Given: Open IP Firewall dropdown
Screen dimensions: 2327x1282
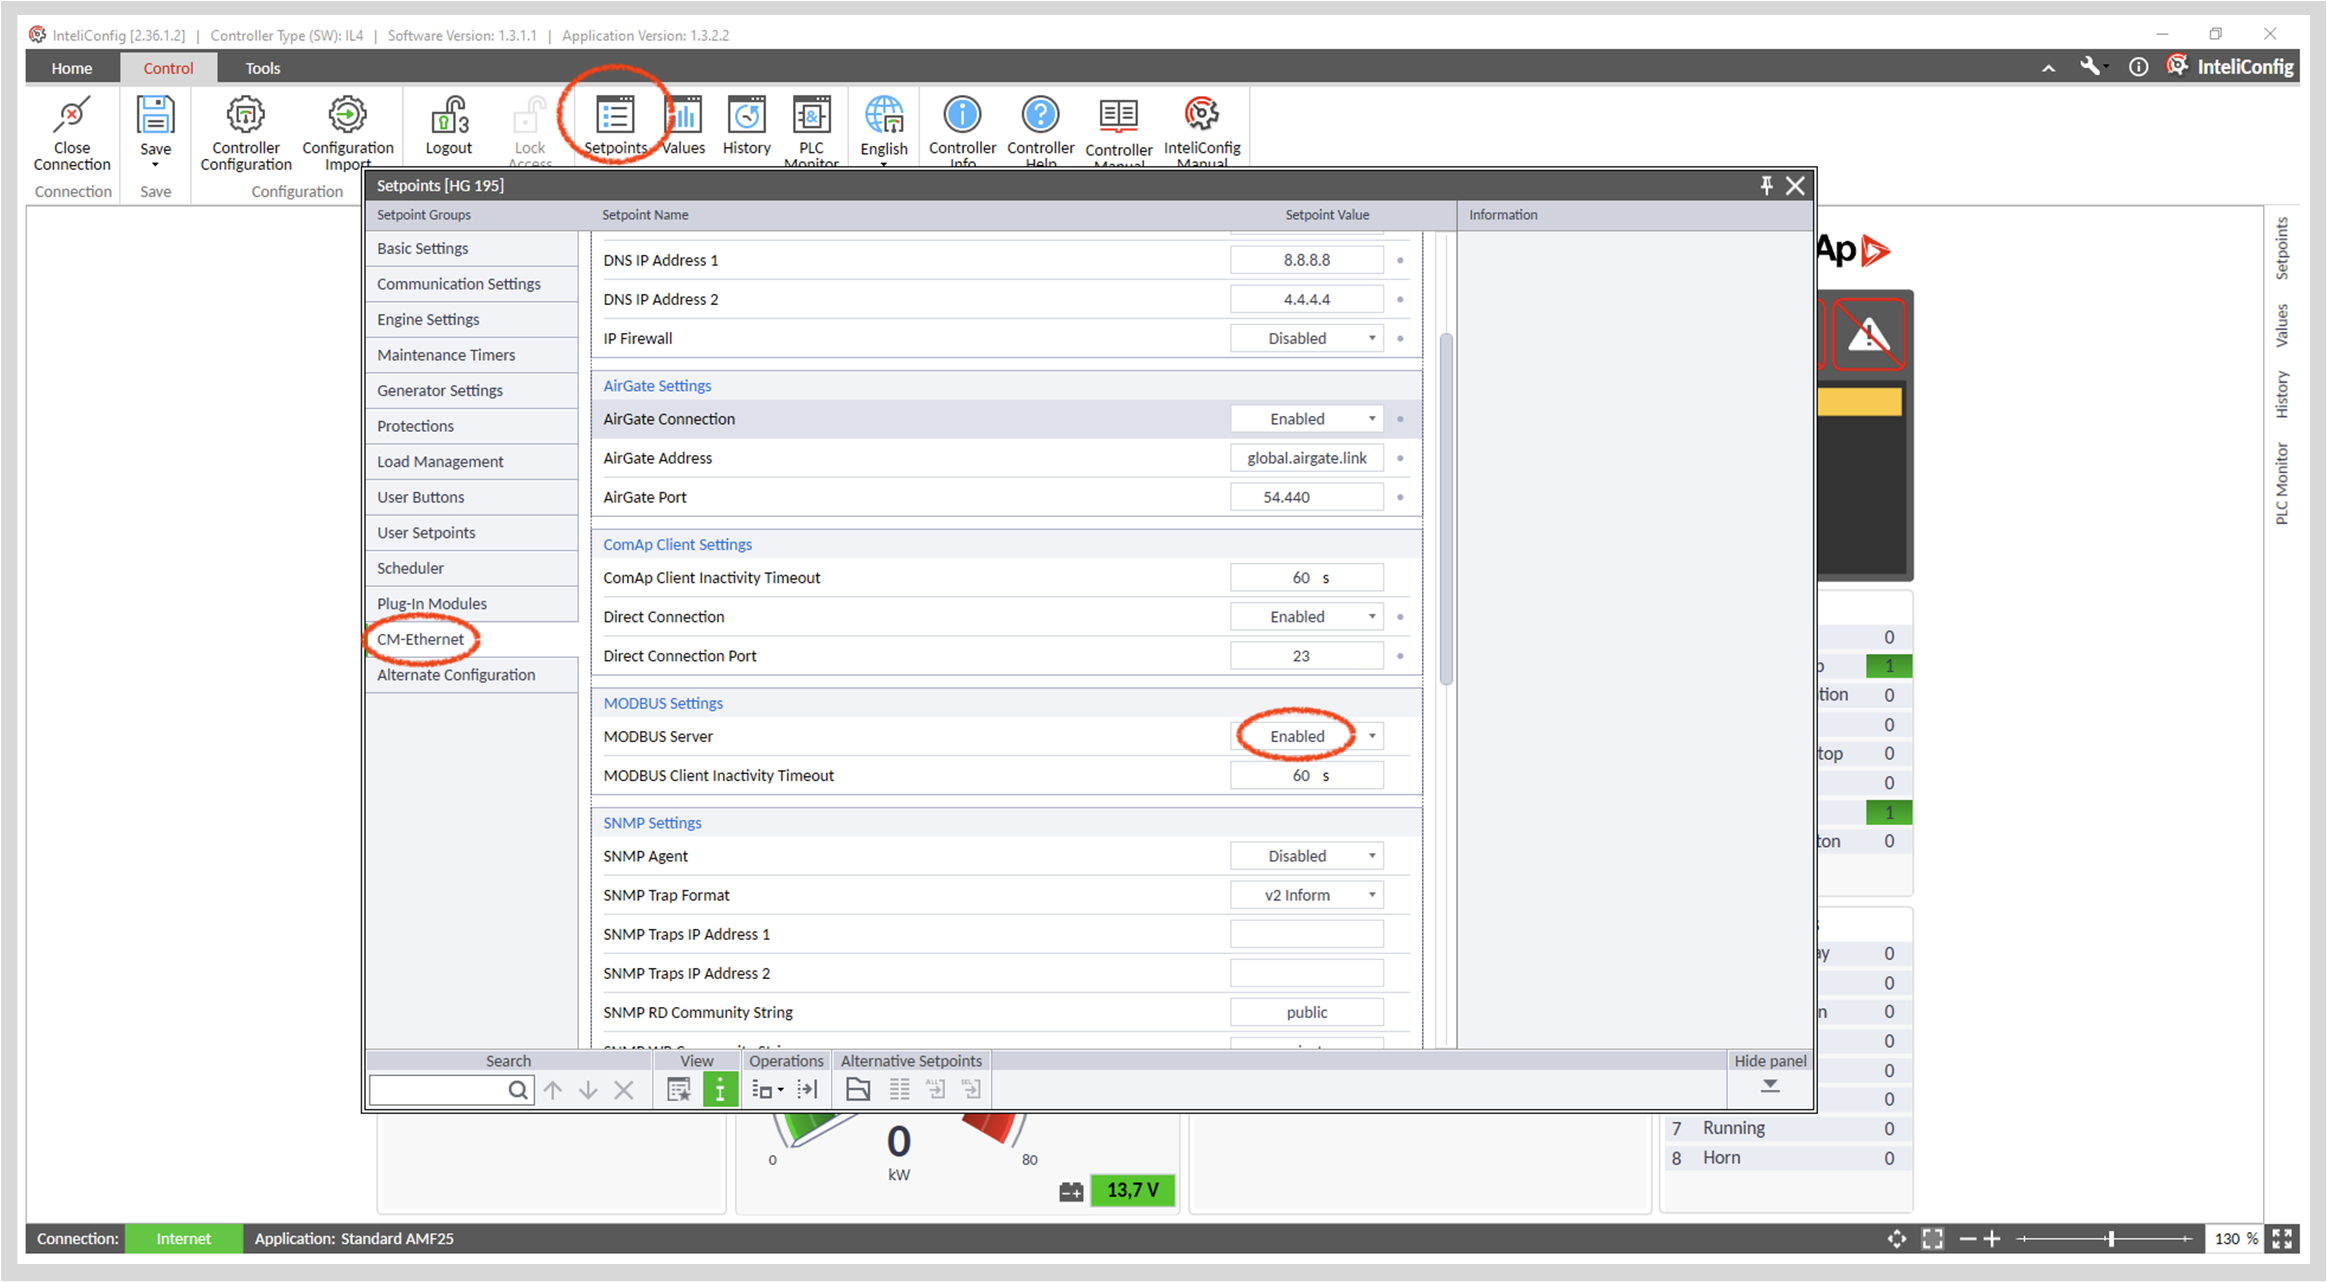Looking at the screenshot, I should tap(1372, 338).
